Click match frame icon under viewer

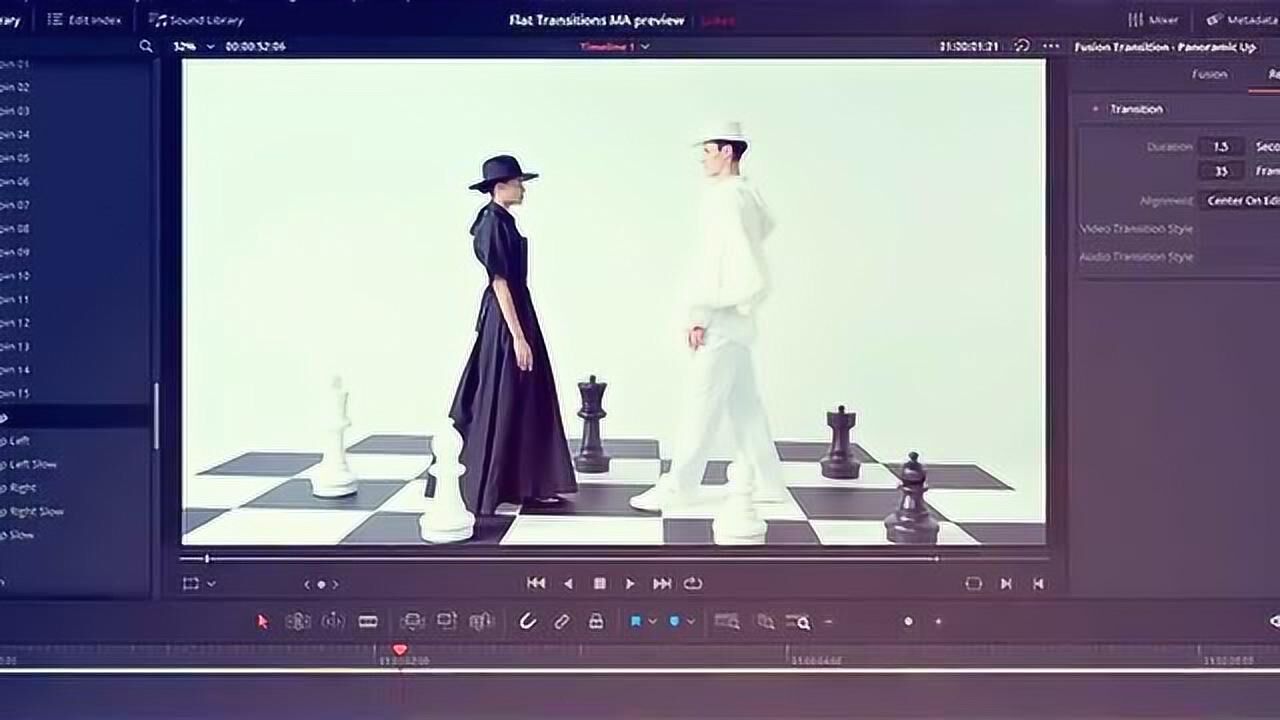[973, 584]
